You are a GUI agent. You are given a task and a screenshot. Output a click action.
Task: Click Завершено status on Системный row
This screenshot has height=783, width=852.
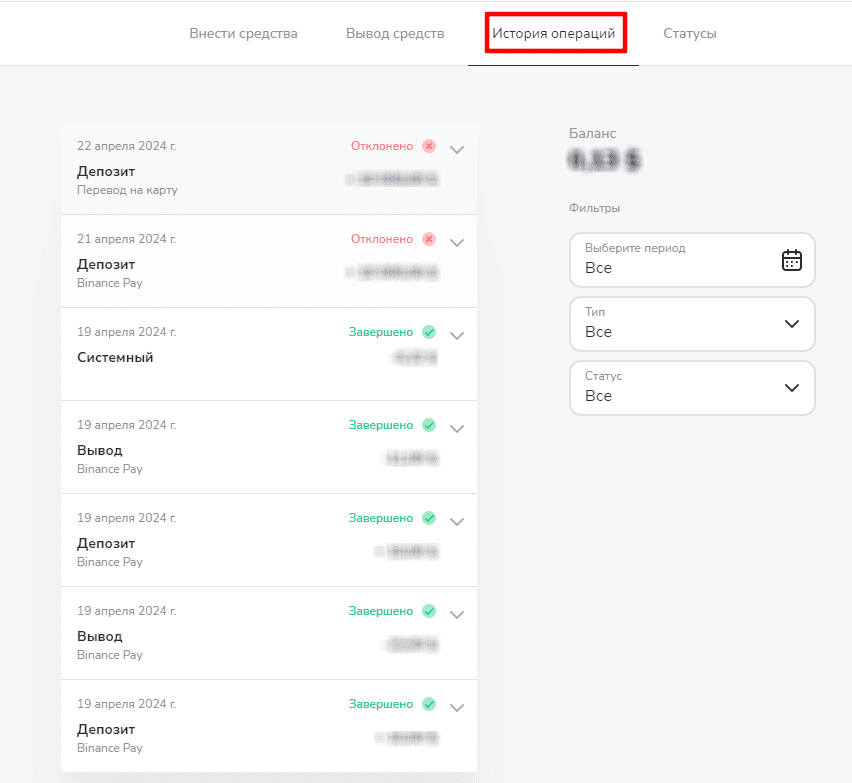[380, 332]
